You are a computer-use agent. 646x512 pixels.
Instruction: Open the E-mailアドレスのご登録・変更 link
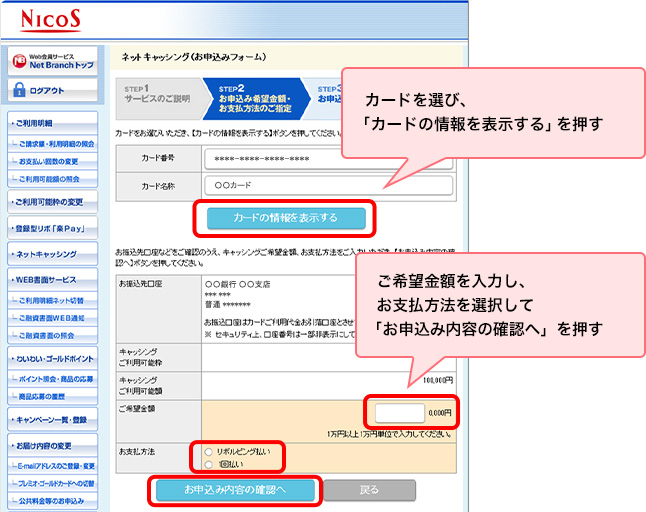pos(56,466)
